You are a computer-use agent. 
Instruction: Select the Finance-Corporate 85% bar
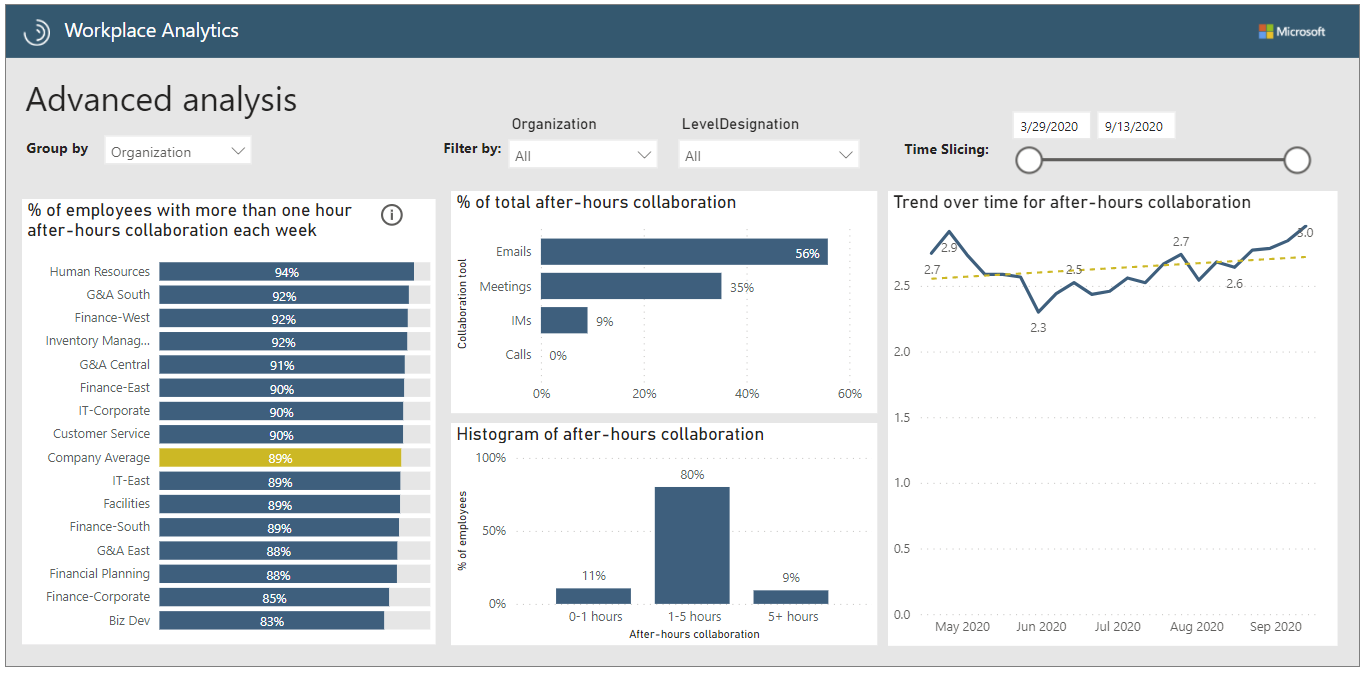point(274,597)
